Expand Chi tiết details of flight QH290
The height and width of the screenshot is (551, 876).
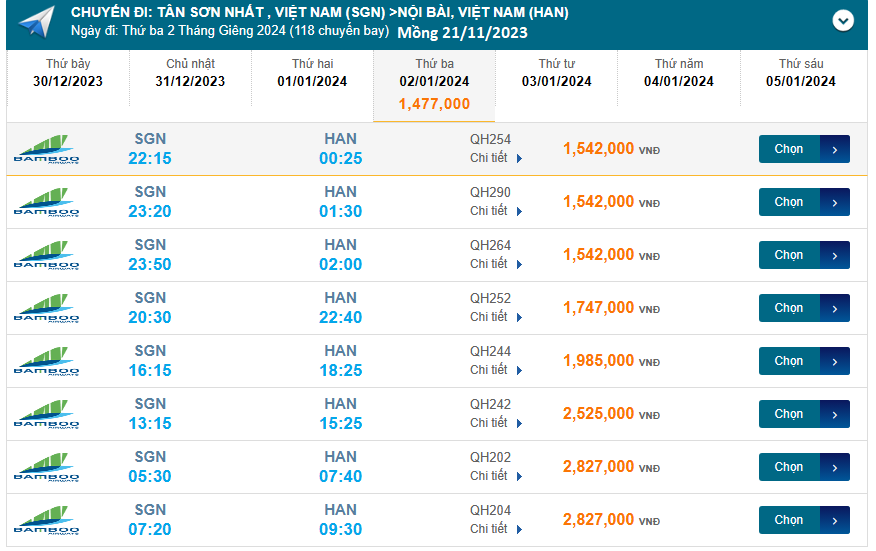tap(495, 211)
